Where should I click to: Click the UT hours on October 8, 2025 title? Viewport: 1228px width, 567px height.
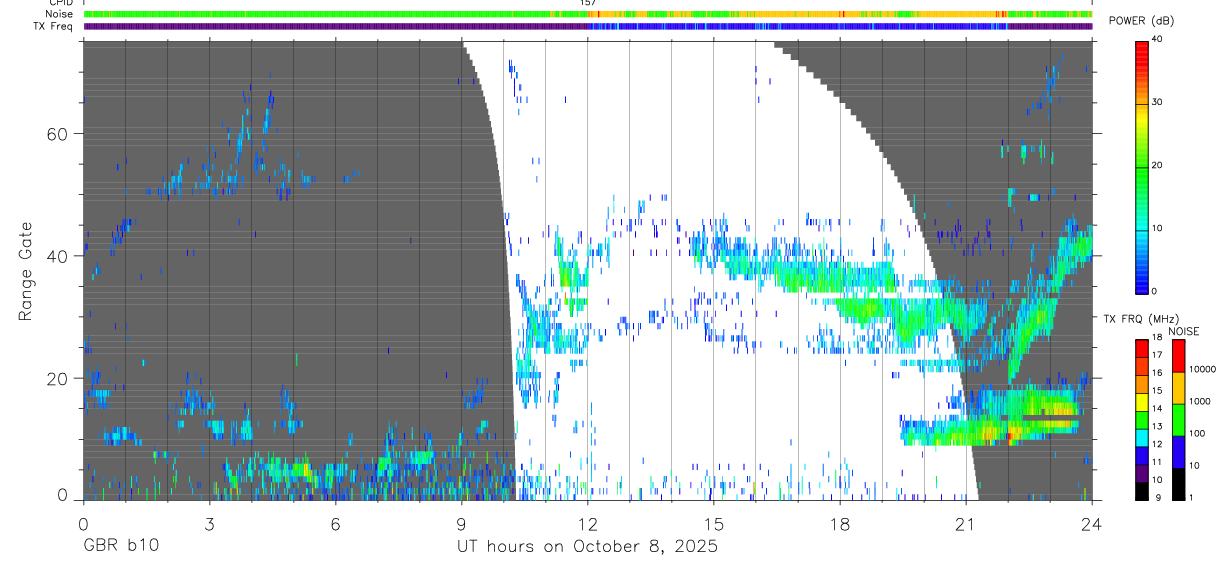tap(587, 547)
